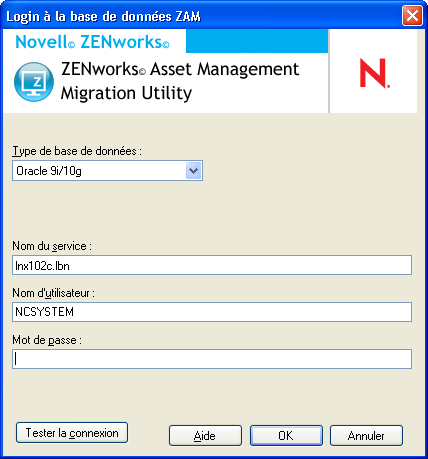Click the red Novell N logo
The image size is (428, 459).
pos(374,73)
